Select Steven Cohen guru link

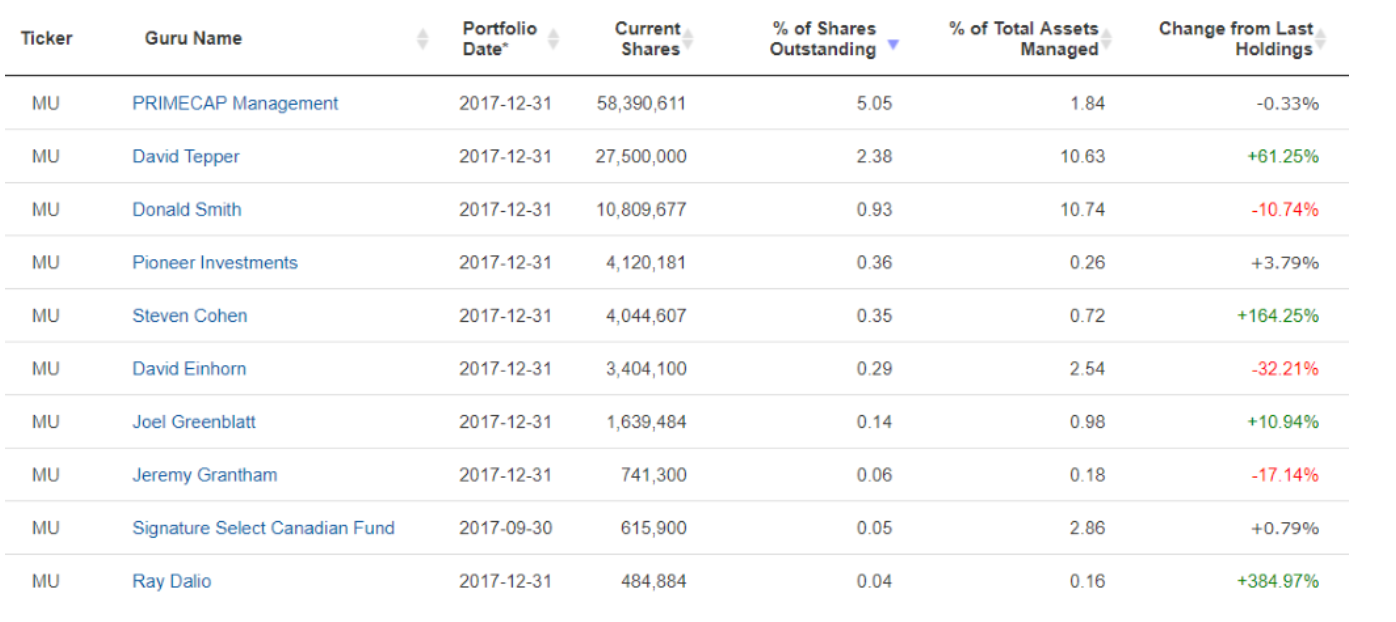(x=190, y=315)
